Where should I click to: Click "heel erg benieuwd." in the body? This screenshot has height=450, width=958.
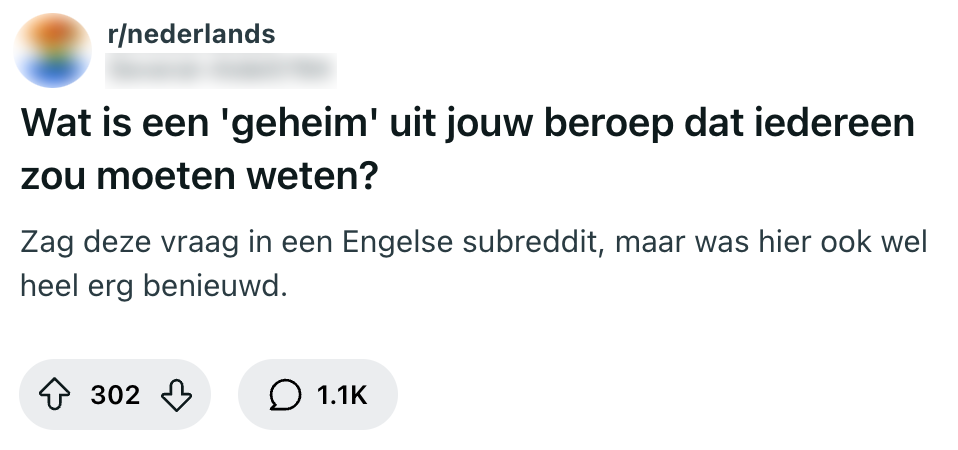(153, 288)
